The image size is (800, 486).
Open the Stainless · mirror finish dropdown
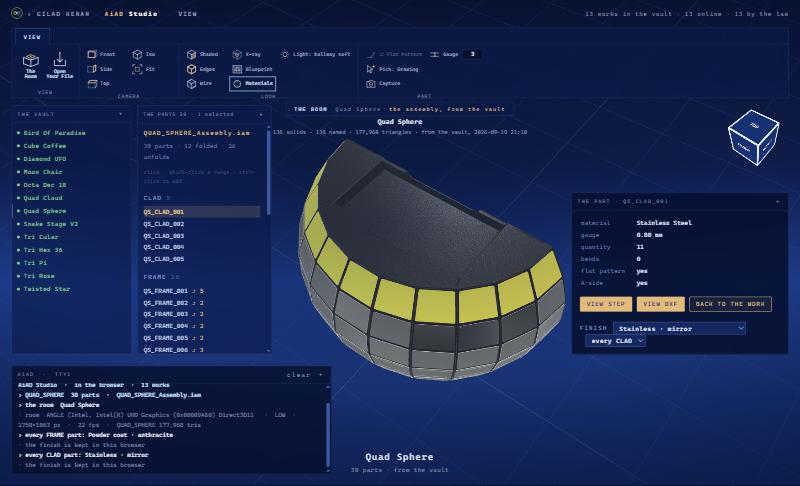click(x=679, y=328)
